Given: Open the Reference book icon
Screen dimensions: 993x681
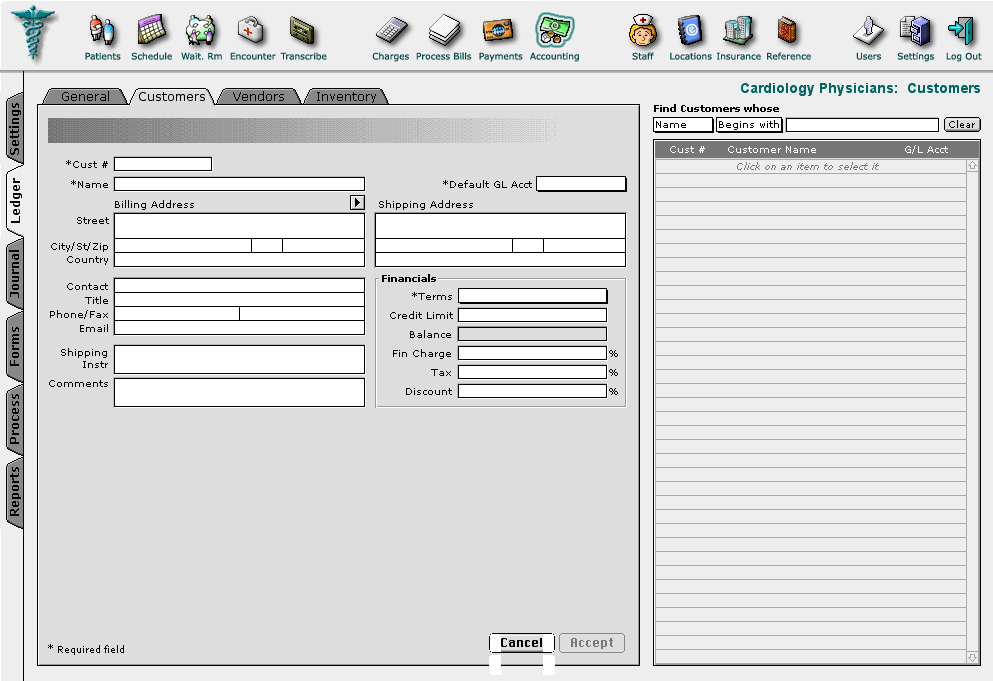Looking at the screenshot, I should (x=788, y=38).
